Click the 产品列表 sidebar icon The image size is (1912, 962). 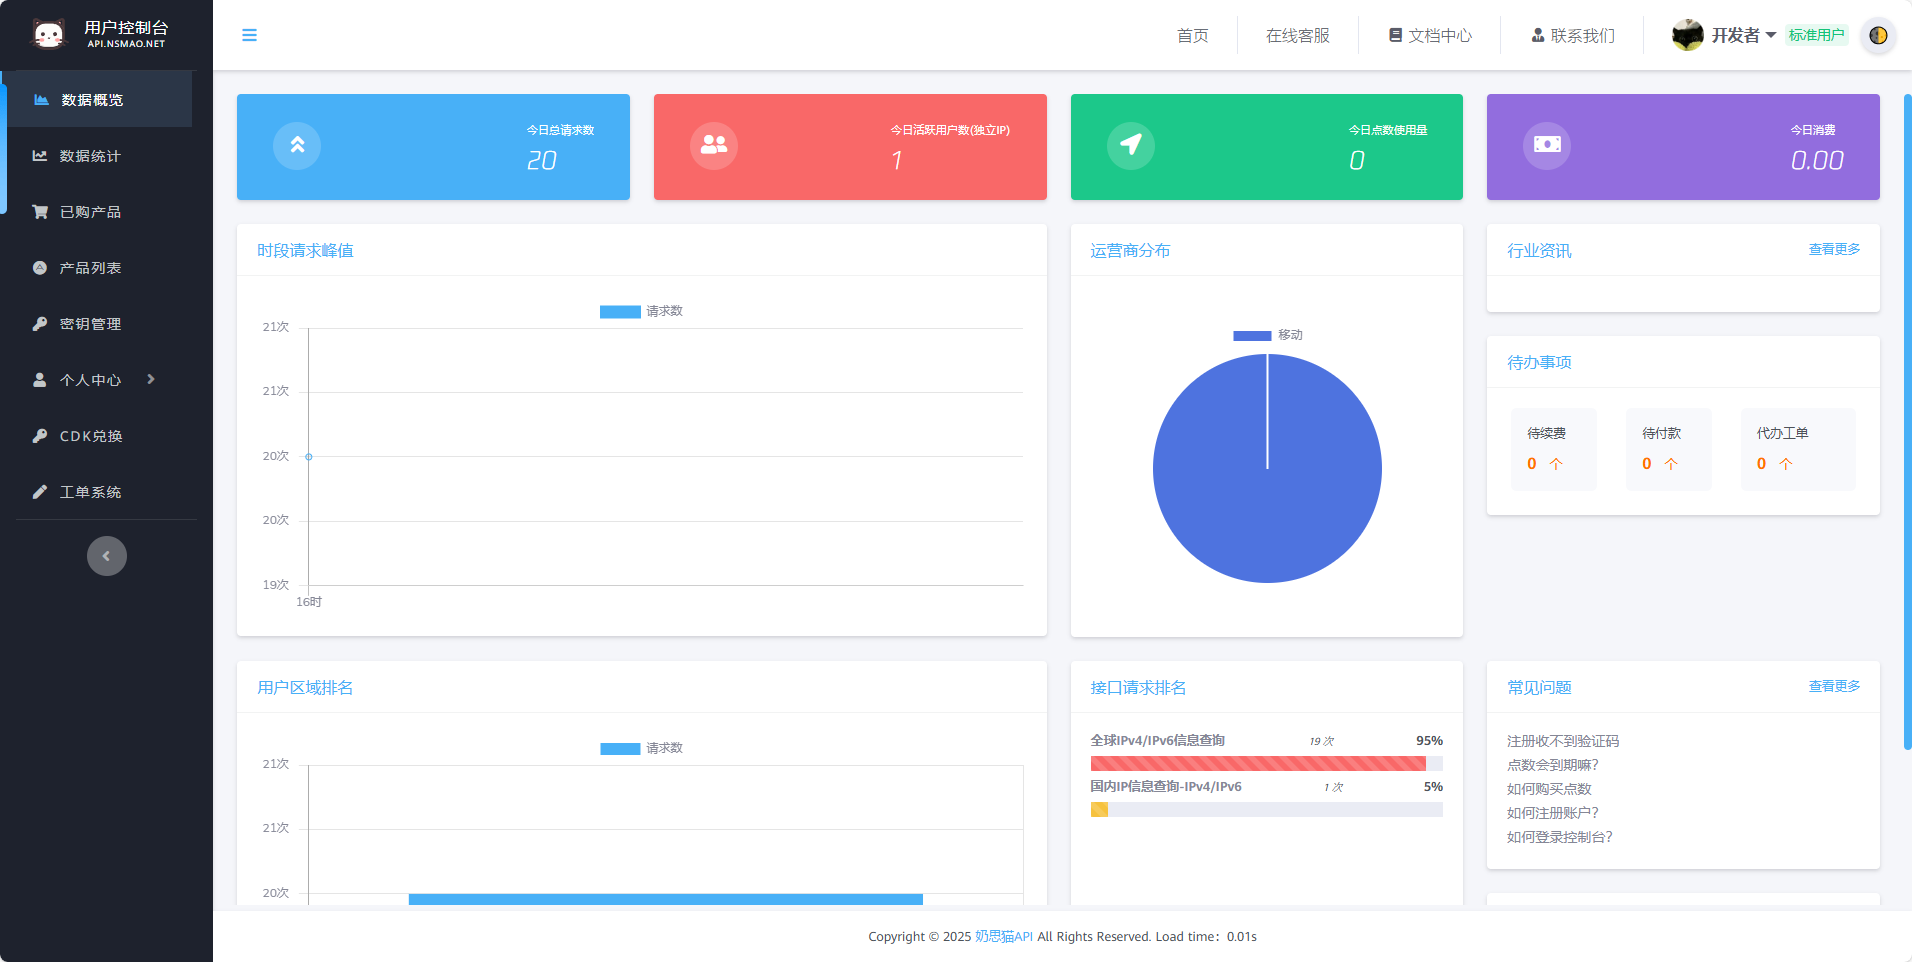40,268
